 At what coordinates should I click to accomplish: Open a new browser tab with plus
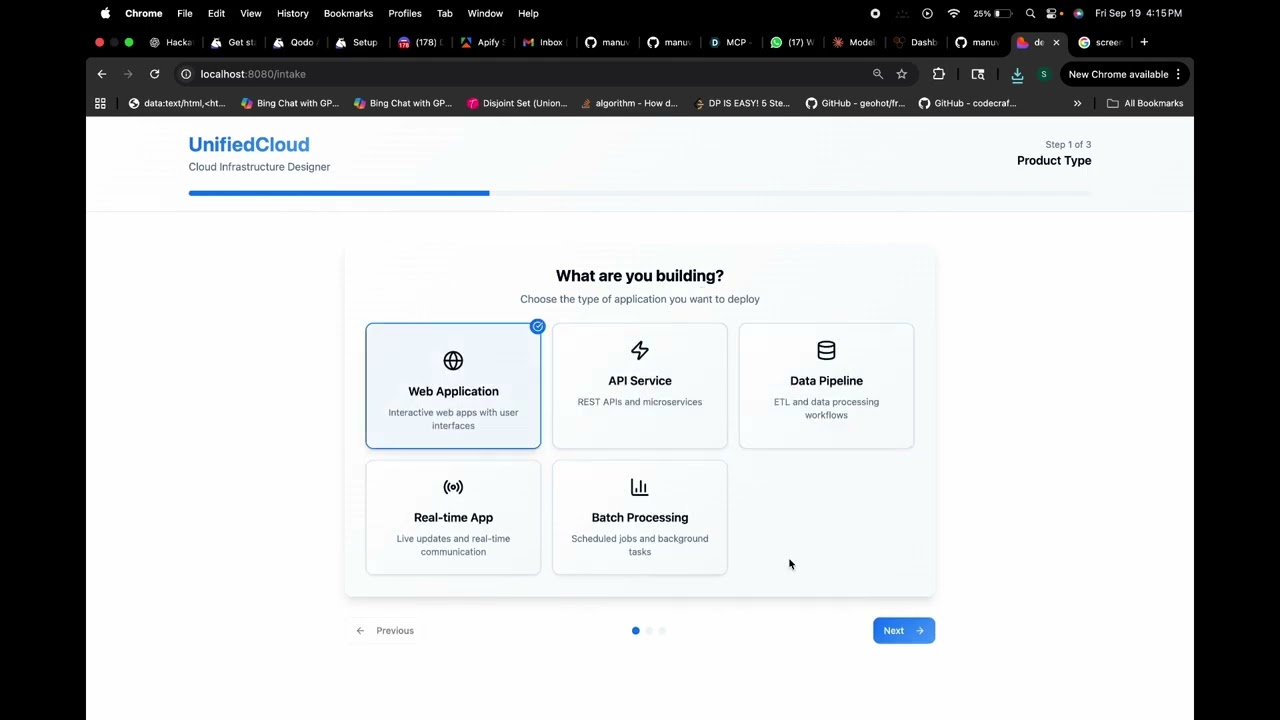pyautogui.click(x=1144, y=42)
